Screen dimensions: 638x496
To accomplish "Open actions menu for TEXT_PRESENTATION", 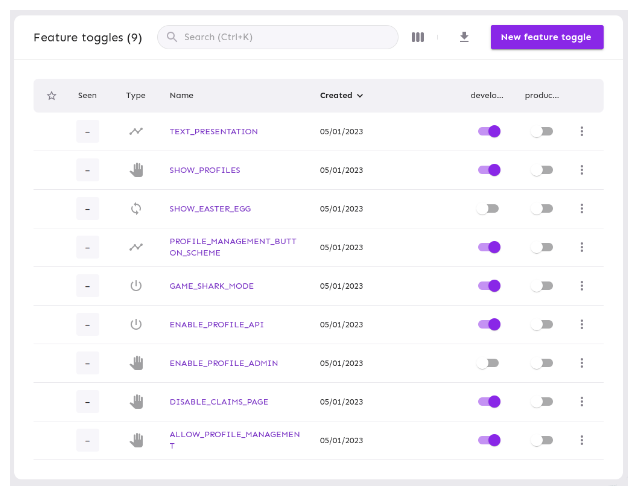I will point(582,131).
